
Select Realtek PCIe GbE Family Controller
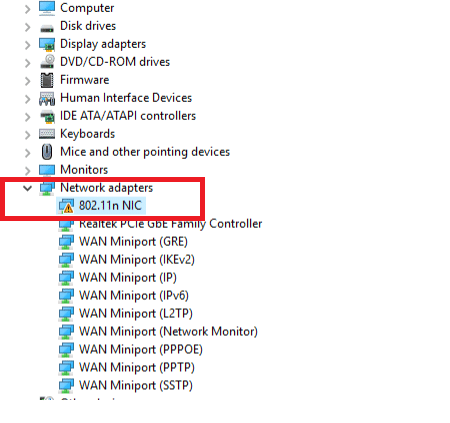pos(170,224)
